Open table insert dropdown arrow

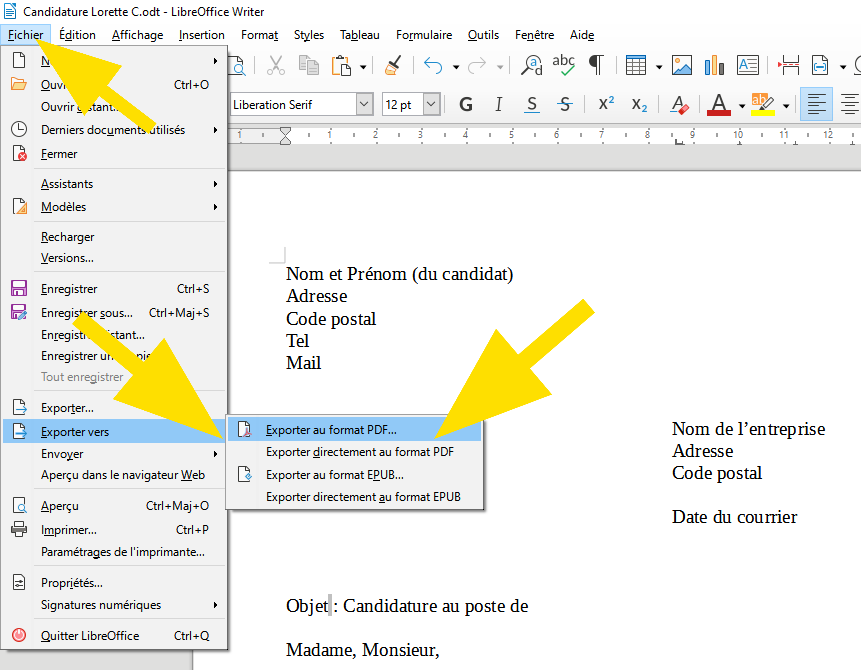(658, 67)
